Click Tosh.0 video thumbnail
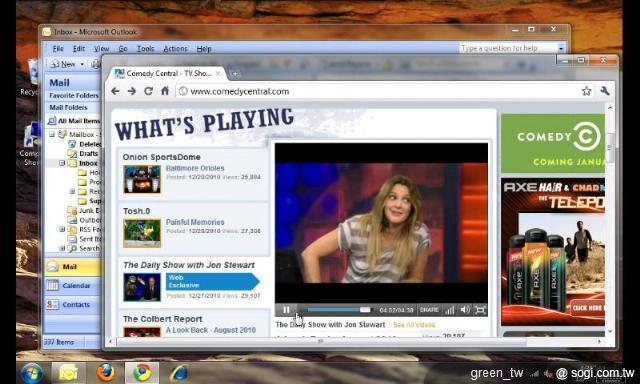This screenshot has height=384, width=640. point(142,233)
